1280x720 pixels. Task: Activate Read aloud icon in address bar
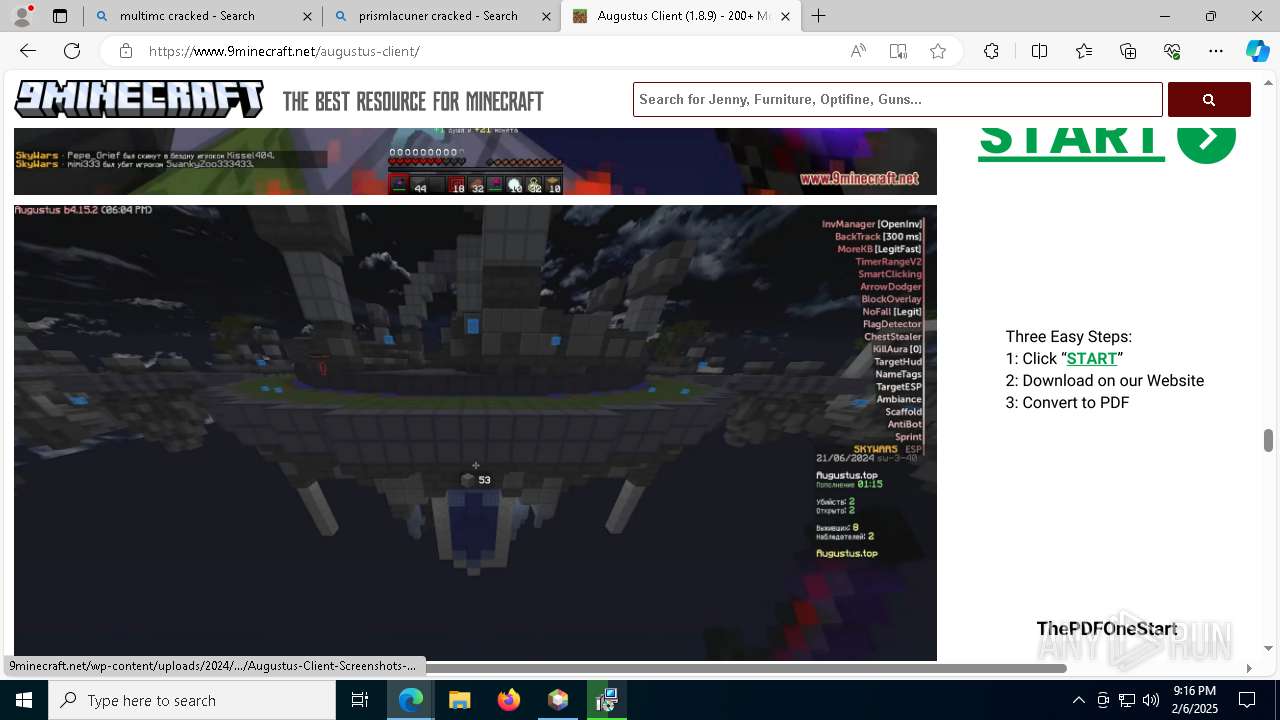(858, 51)
